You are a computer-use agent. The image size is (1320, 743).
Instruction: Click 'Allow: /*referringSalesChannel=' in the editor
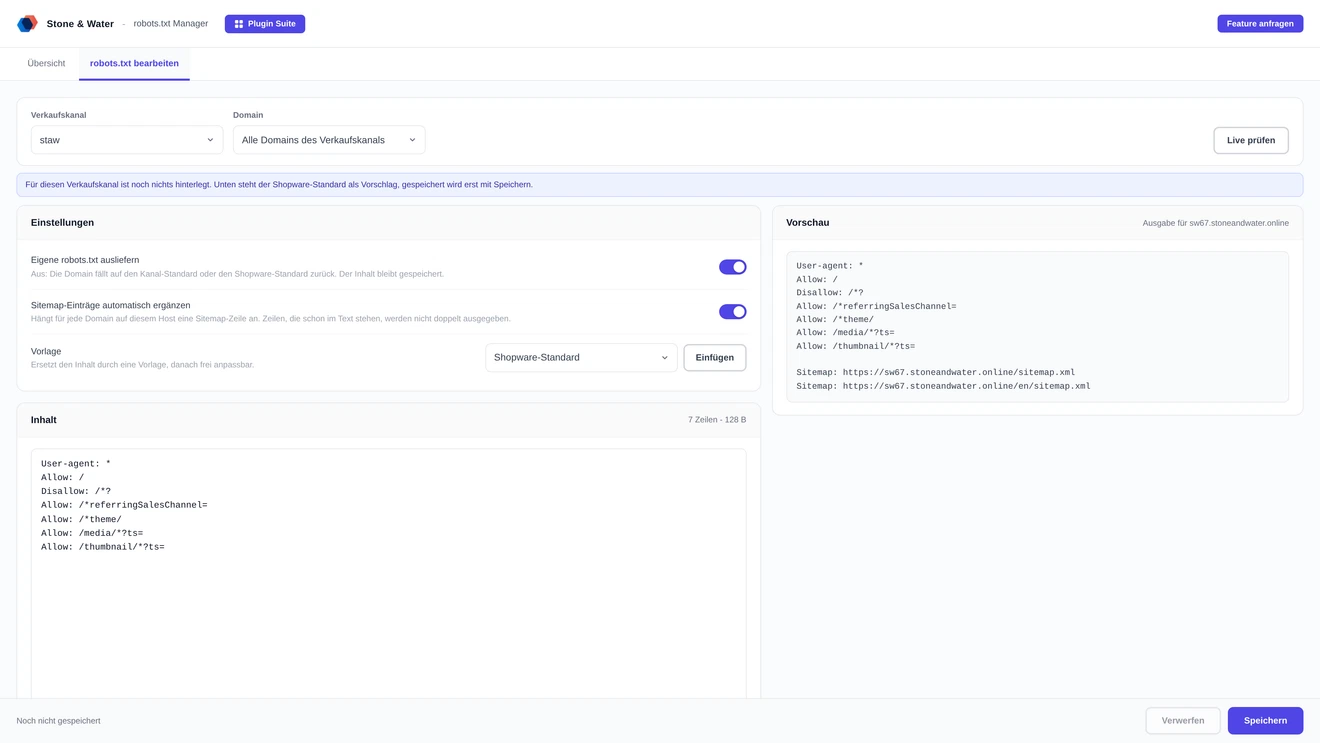pyautogui.click(x=124, y=505)
